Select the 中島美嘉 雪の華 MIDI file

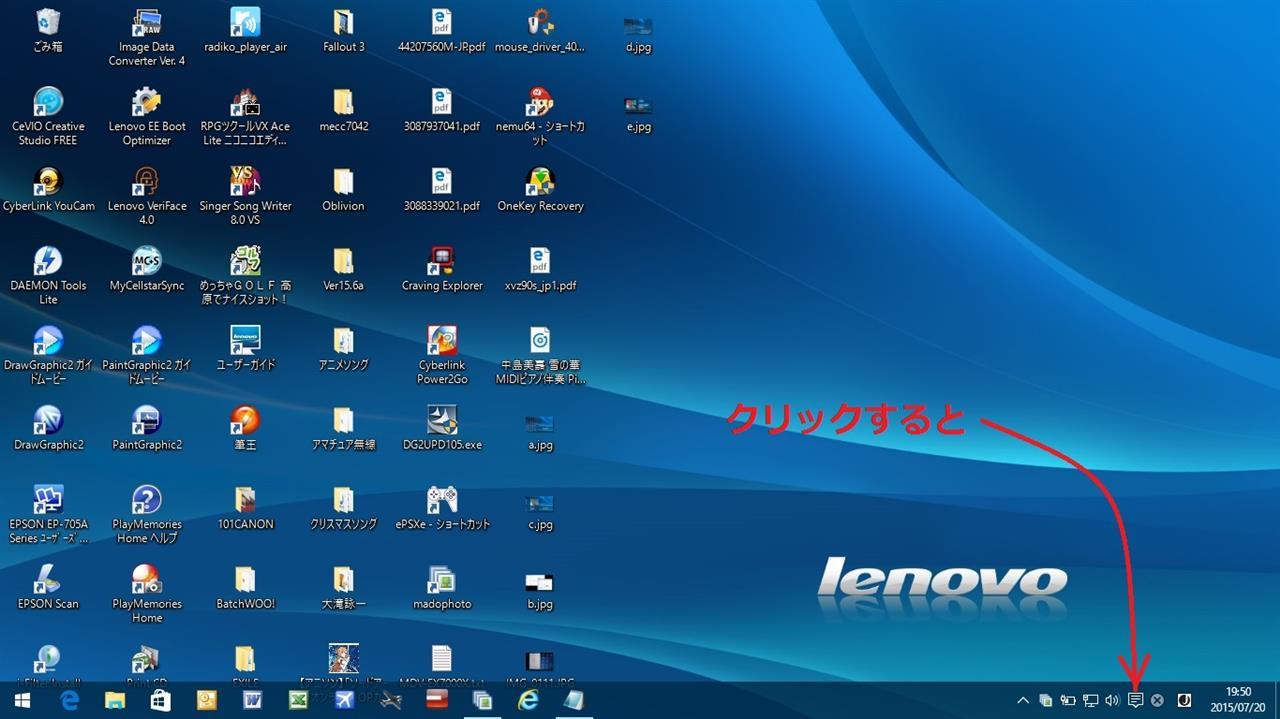click(x=540, y=355)
